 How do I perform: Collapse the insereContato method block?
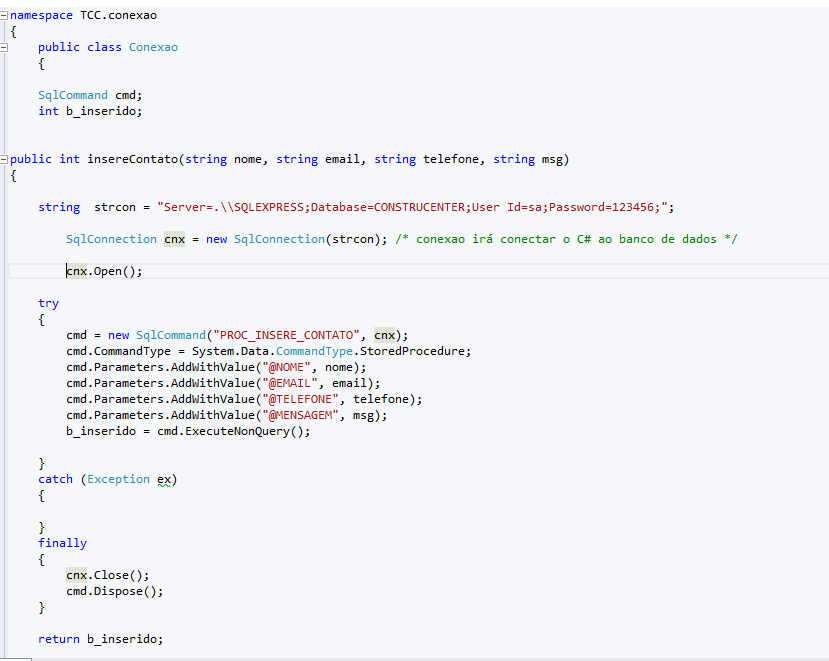tap(4, 159)
